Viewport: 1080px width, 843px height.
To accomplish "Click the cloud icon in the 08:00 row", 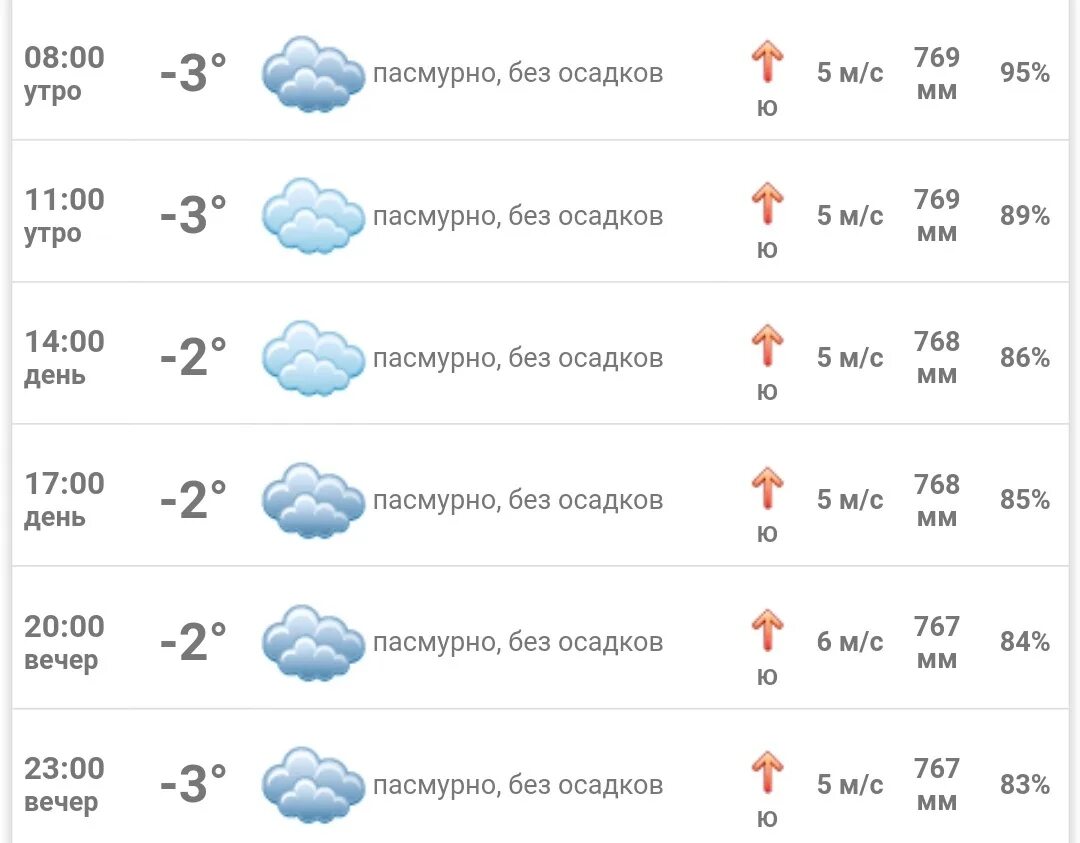I will 313,74.
